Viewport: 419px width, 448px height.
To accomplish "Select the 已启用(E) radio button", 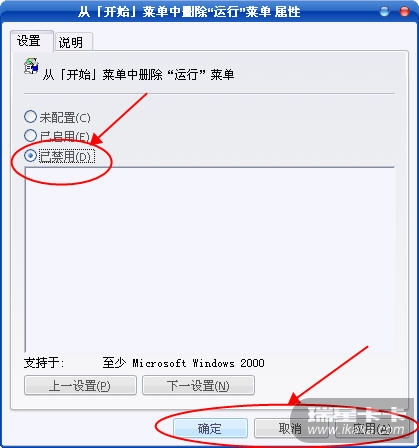I will [x=30, y=136].
